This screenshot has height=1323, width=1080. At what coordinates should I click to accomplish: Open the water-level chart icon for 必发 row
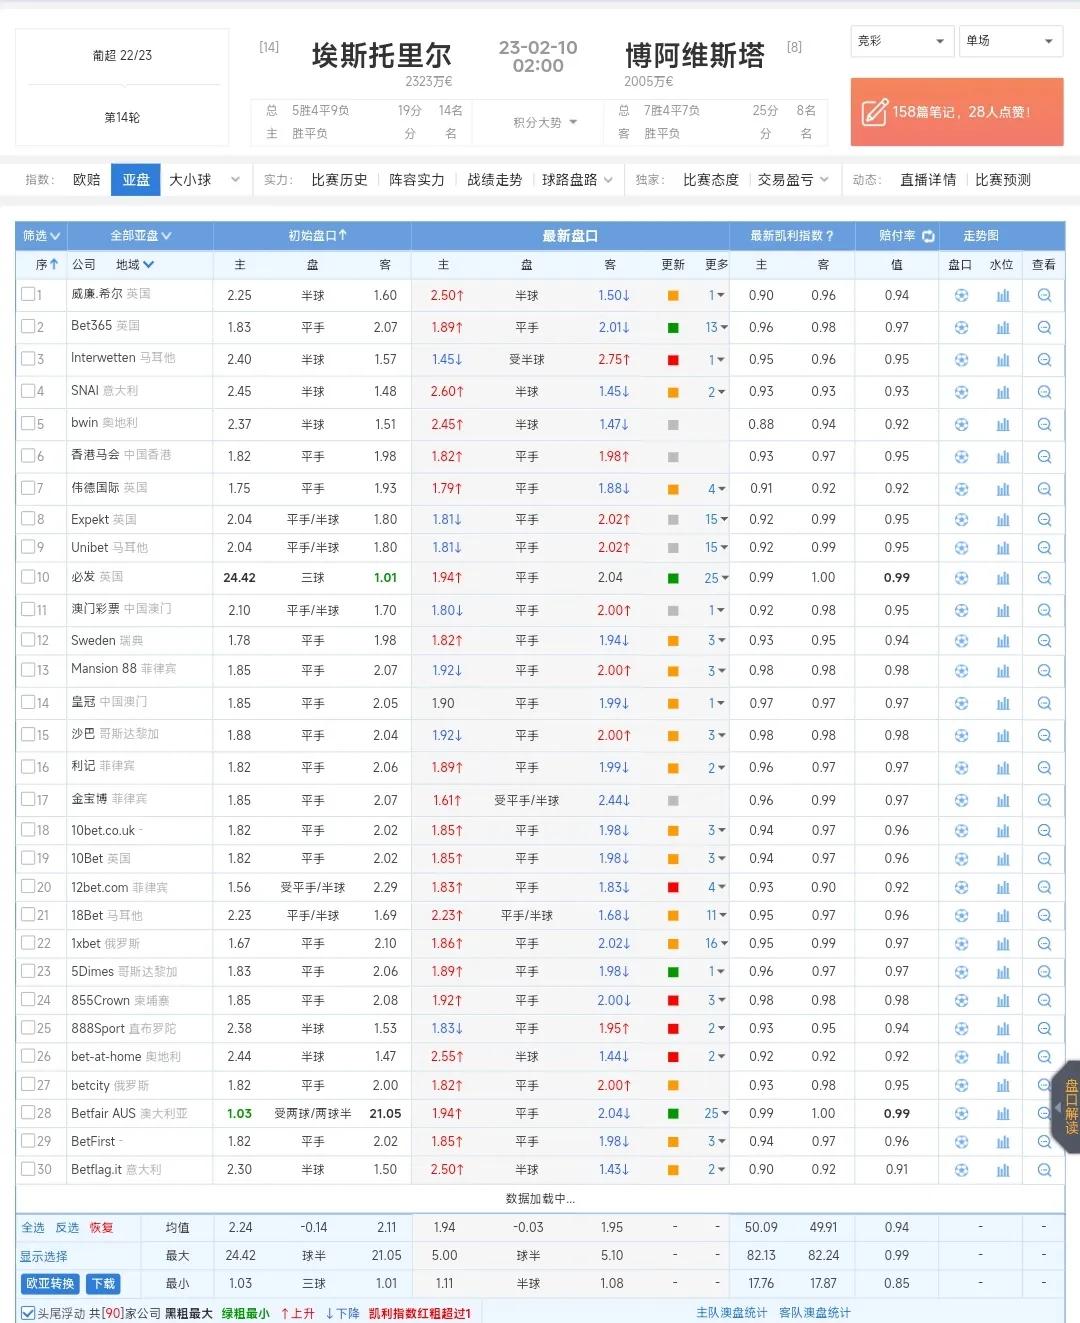(x=1003, y=577)
